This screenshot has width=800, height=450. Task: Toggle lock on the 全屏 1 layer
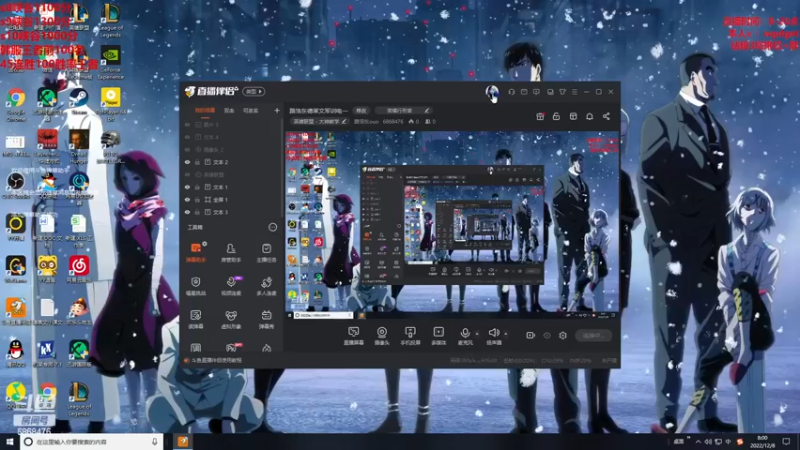pos(197,199)
